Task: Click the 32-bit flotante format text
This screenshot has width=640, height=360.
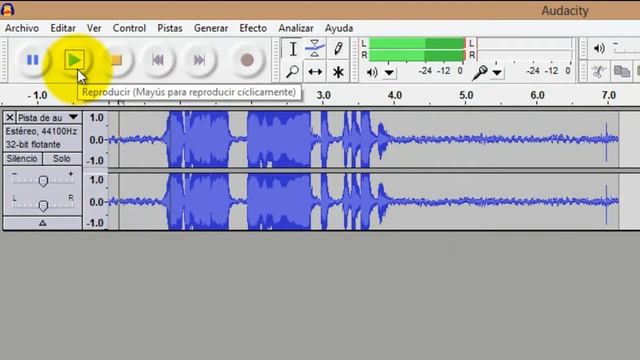Action: click(33, 144)
